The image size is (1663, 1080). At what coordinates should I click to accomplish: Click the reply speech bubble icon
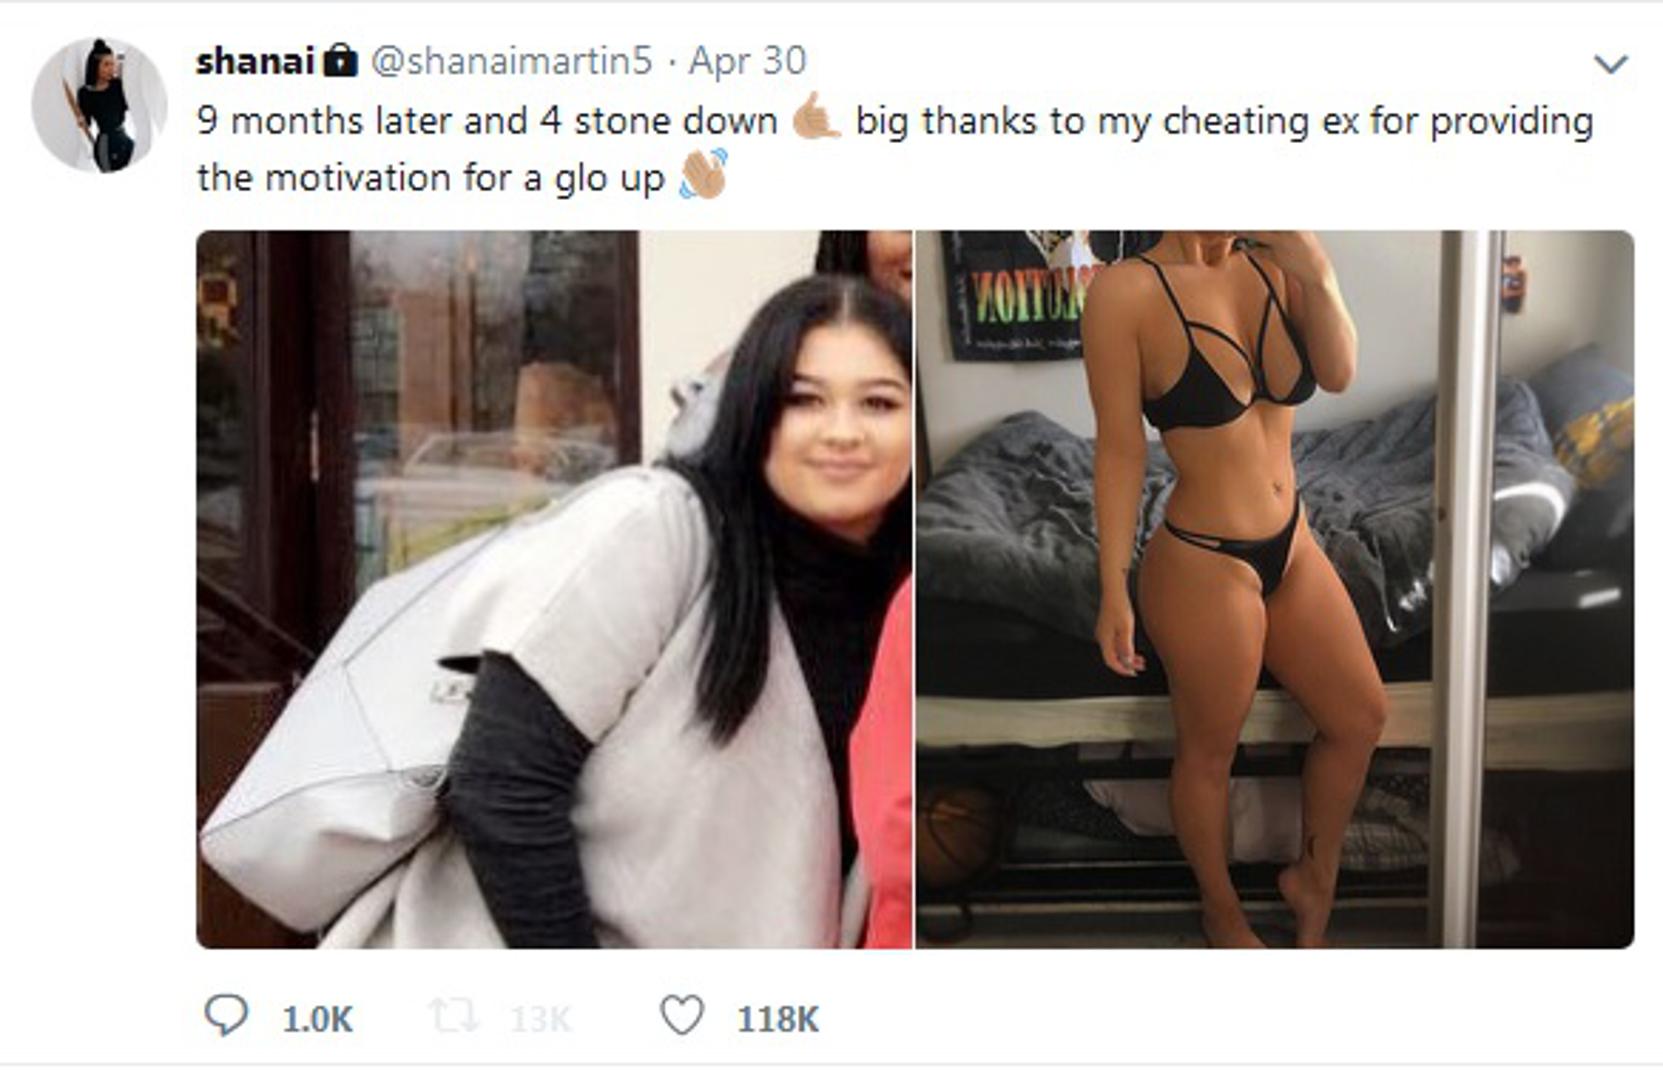226,1016
